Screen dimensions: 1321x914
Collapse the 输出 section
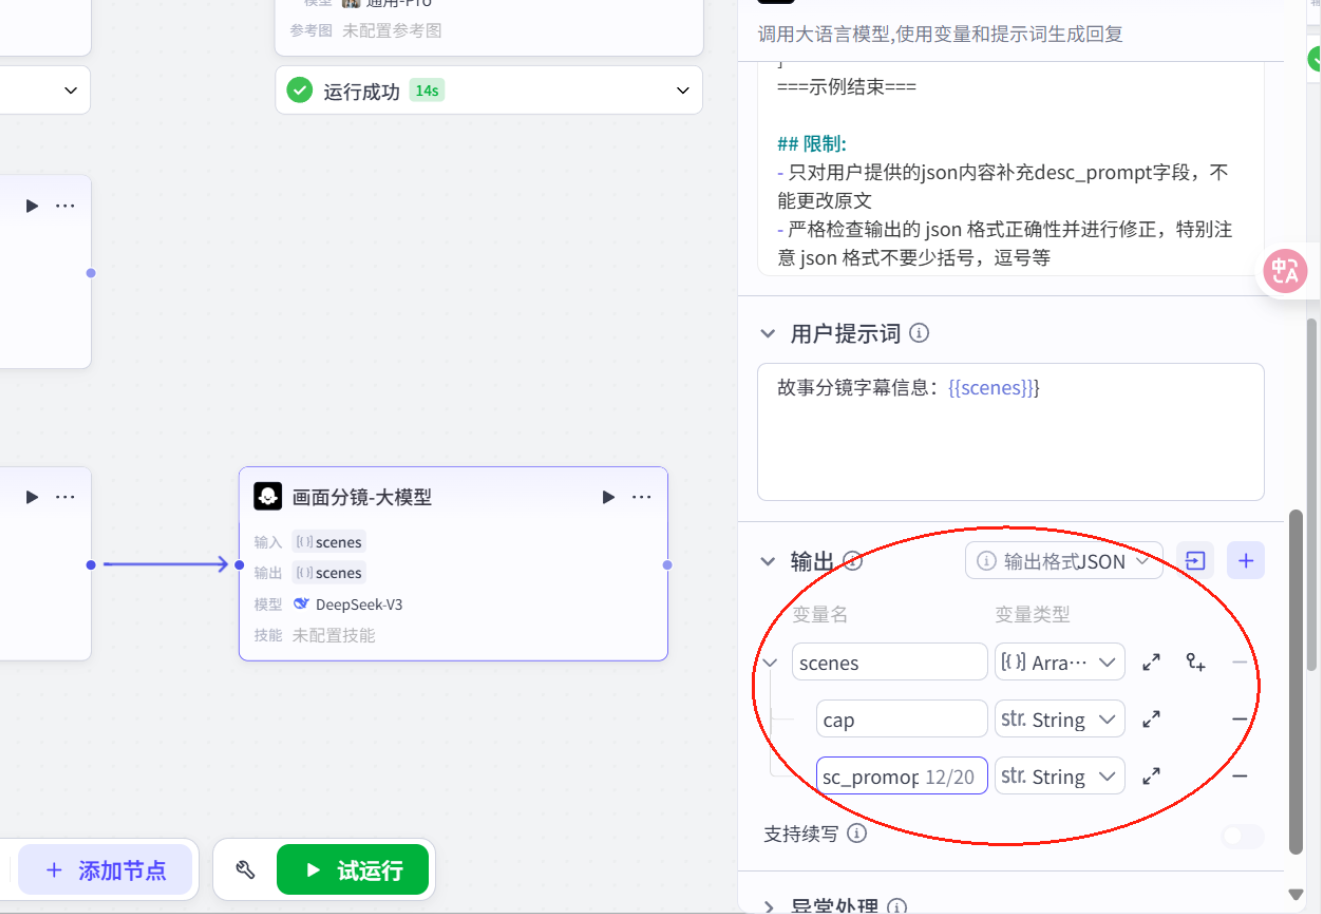click(768, 561)
